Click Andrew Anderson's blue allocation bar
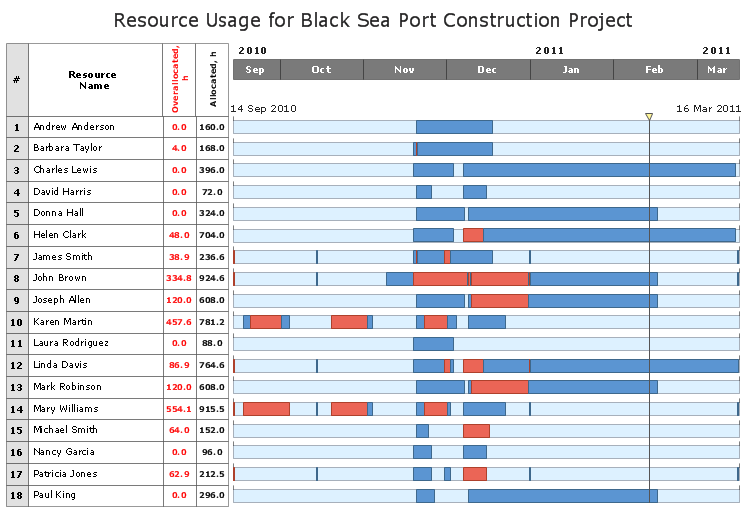 coord(454,127)
